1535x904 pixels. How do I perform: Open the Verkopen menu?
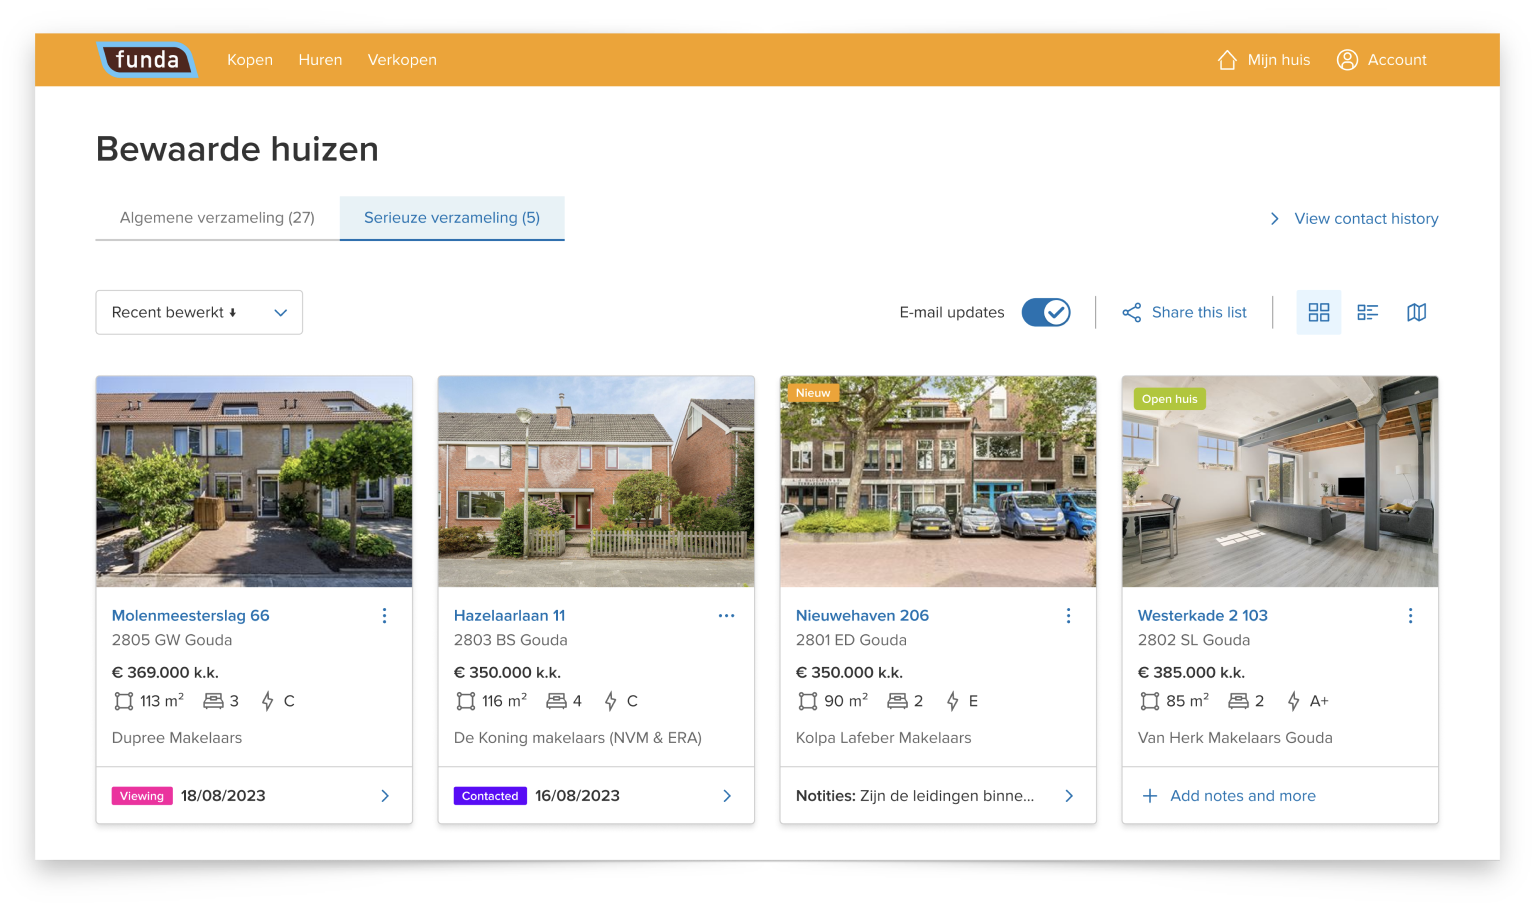pyautogui.click(x=402, y=60)
